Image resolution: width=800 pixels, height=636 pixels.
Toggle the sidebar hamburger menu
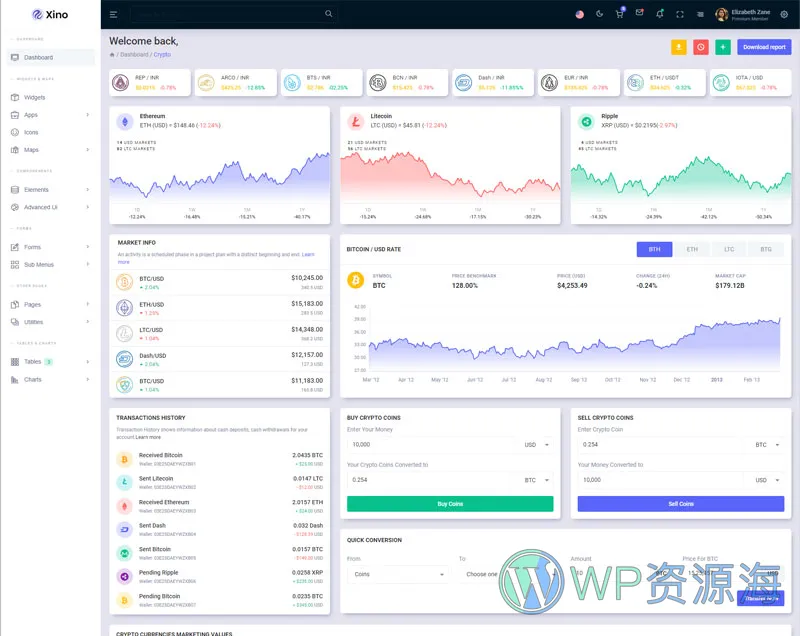pyautogui.click(x=114, y=14)
